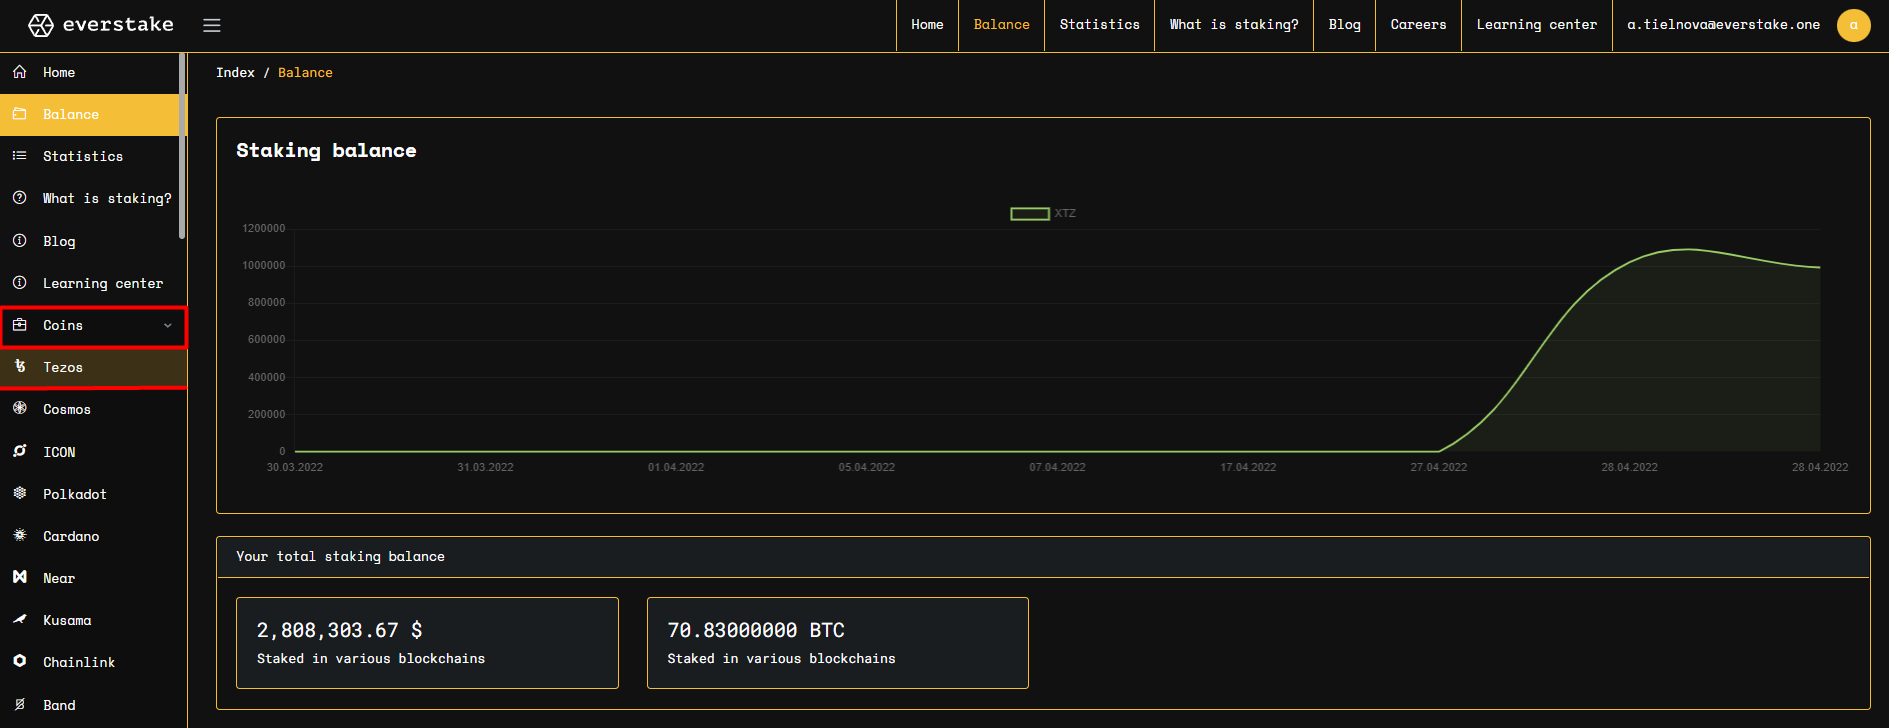The image size is (1889, 728).
Task: Open What is staking? in top navigation
Action: [1234, 25]
